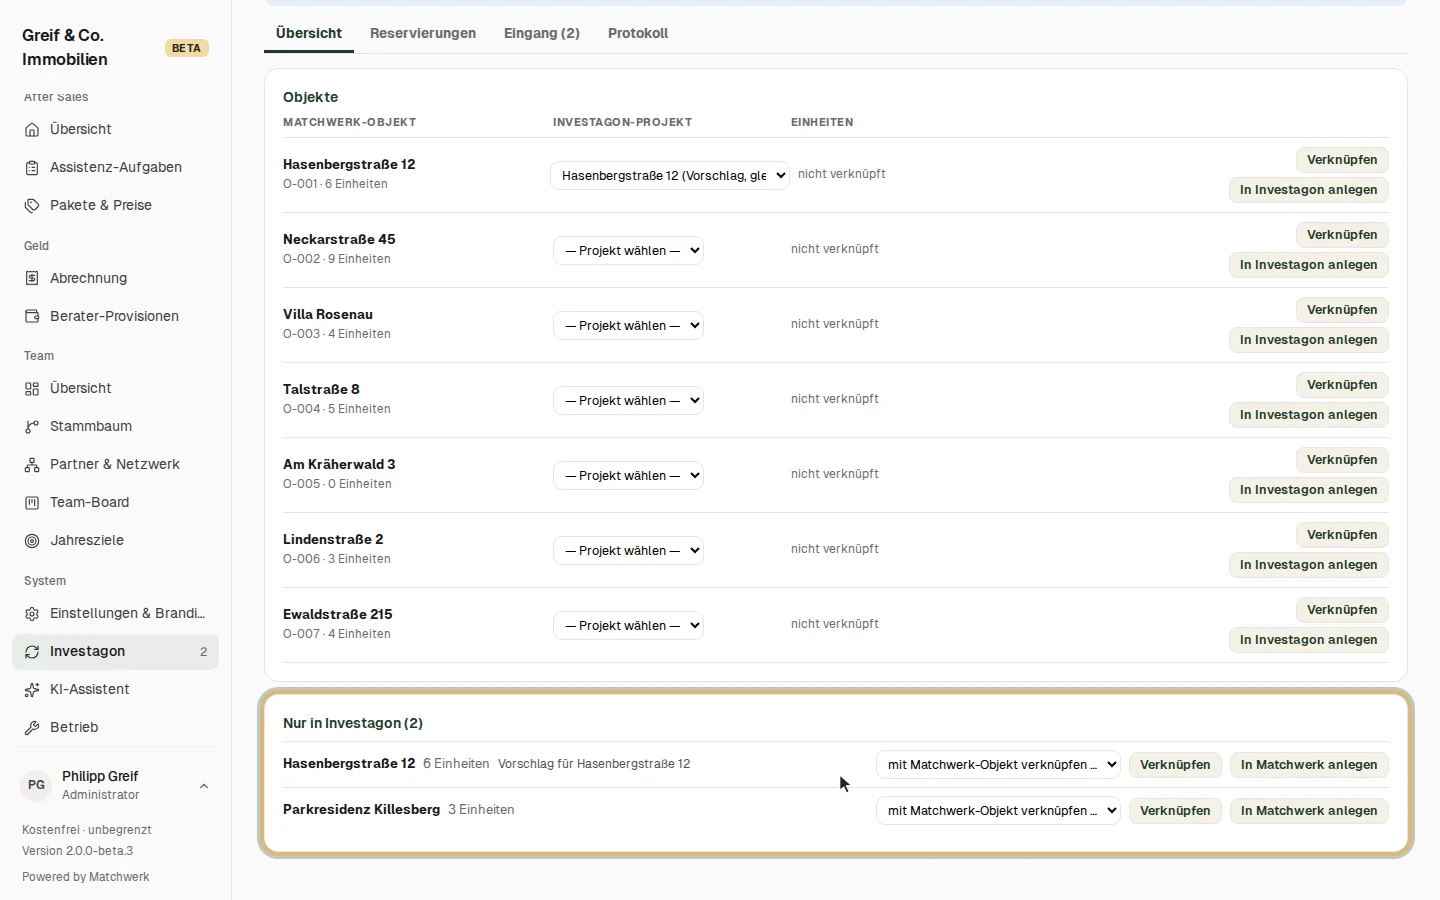Click the Berater-Provisionen wallet icon
1440x900 pixels.
32,317
